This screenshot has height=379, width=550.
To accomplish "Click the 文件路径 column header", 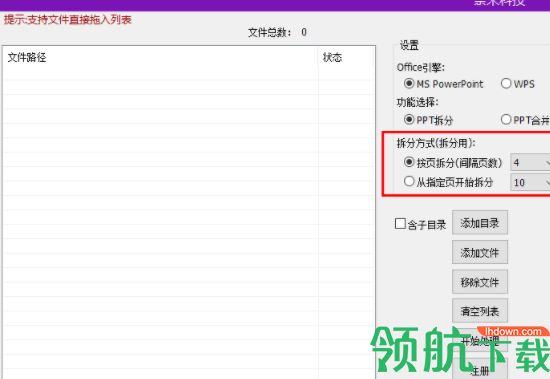I will (x=160, y=57).
